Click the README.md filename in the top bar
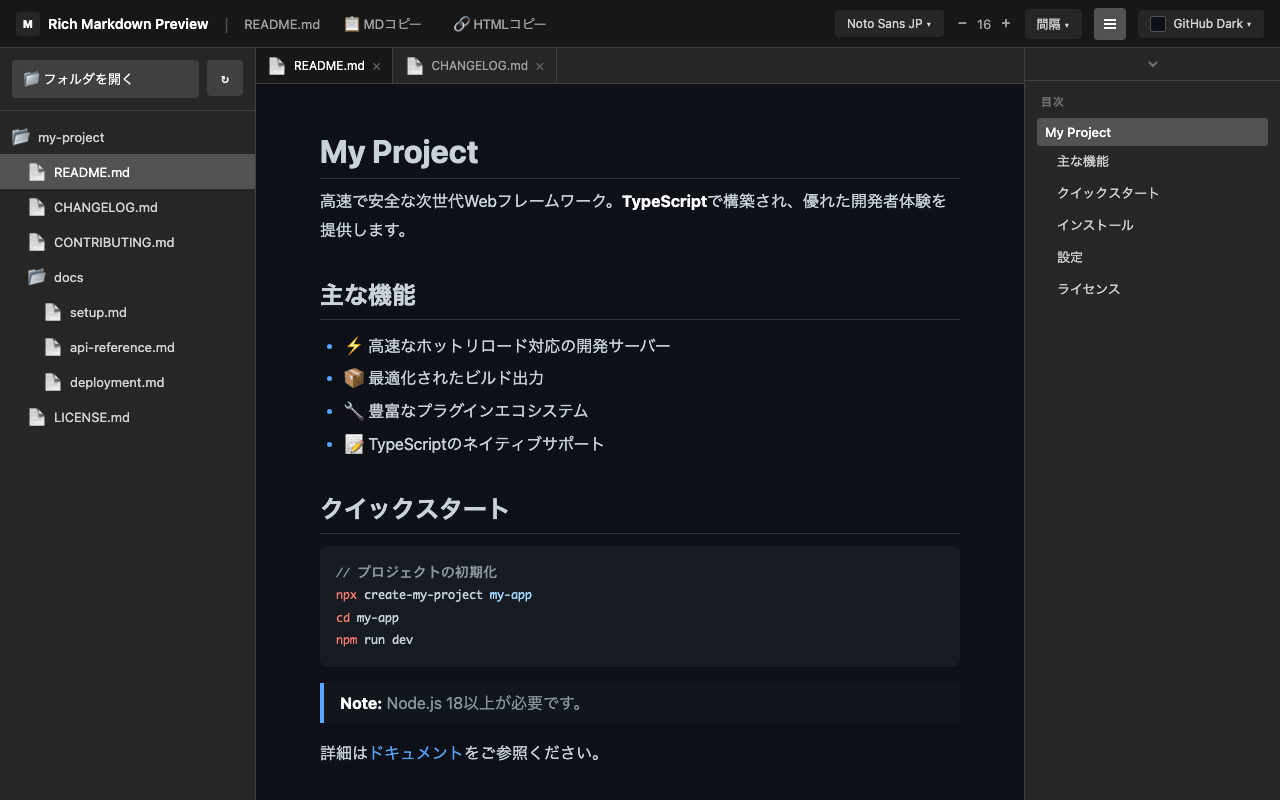This screenshot has width=1280, height=800. 282,24
